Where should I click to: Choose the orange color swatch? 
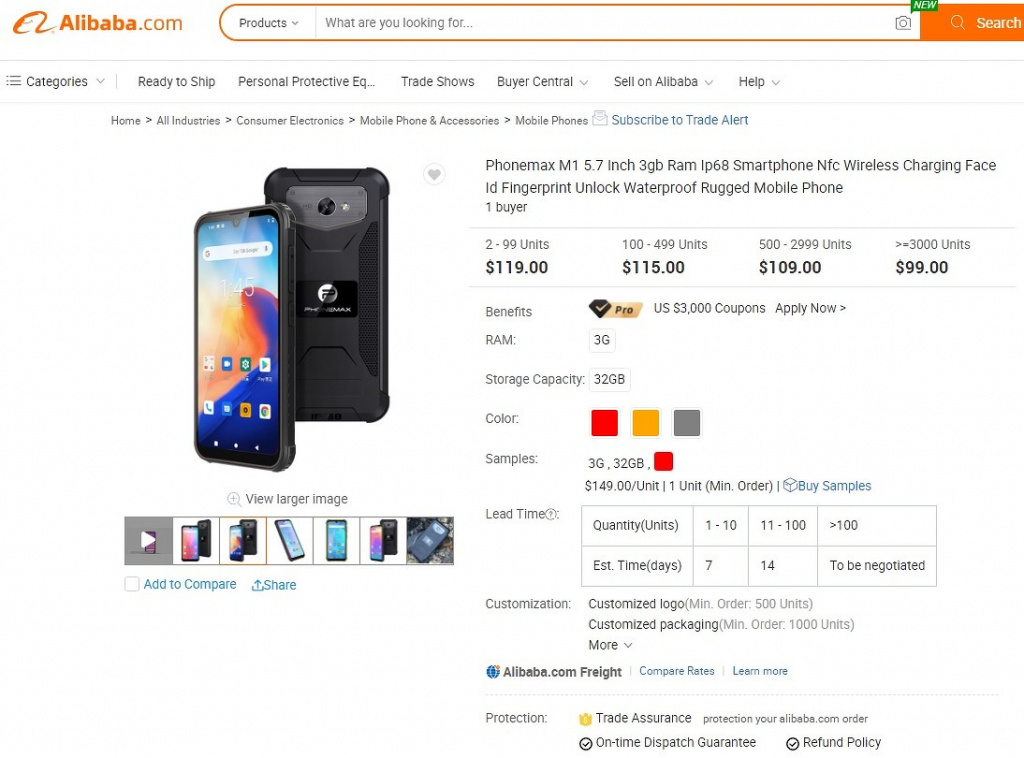pos(646,423)
